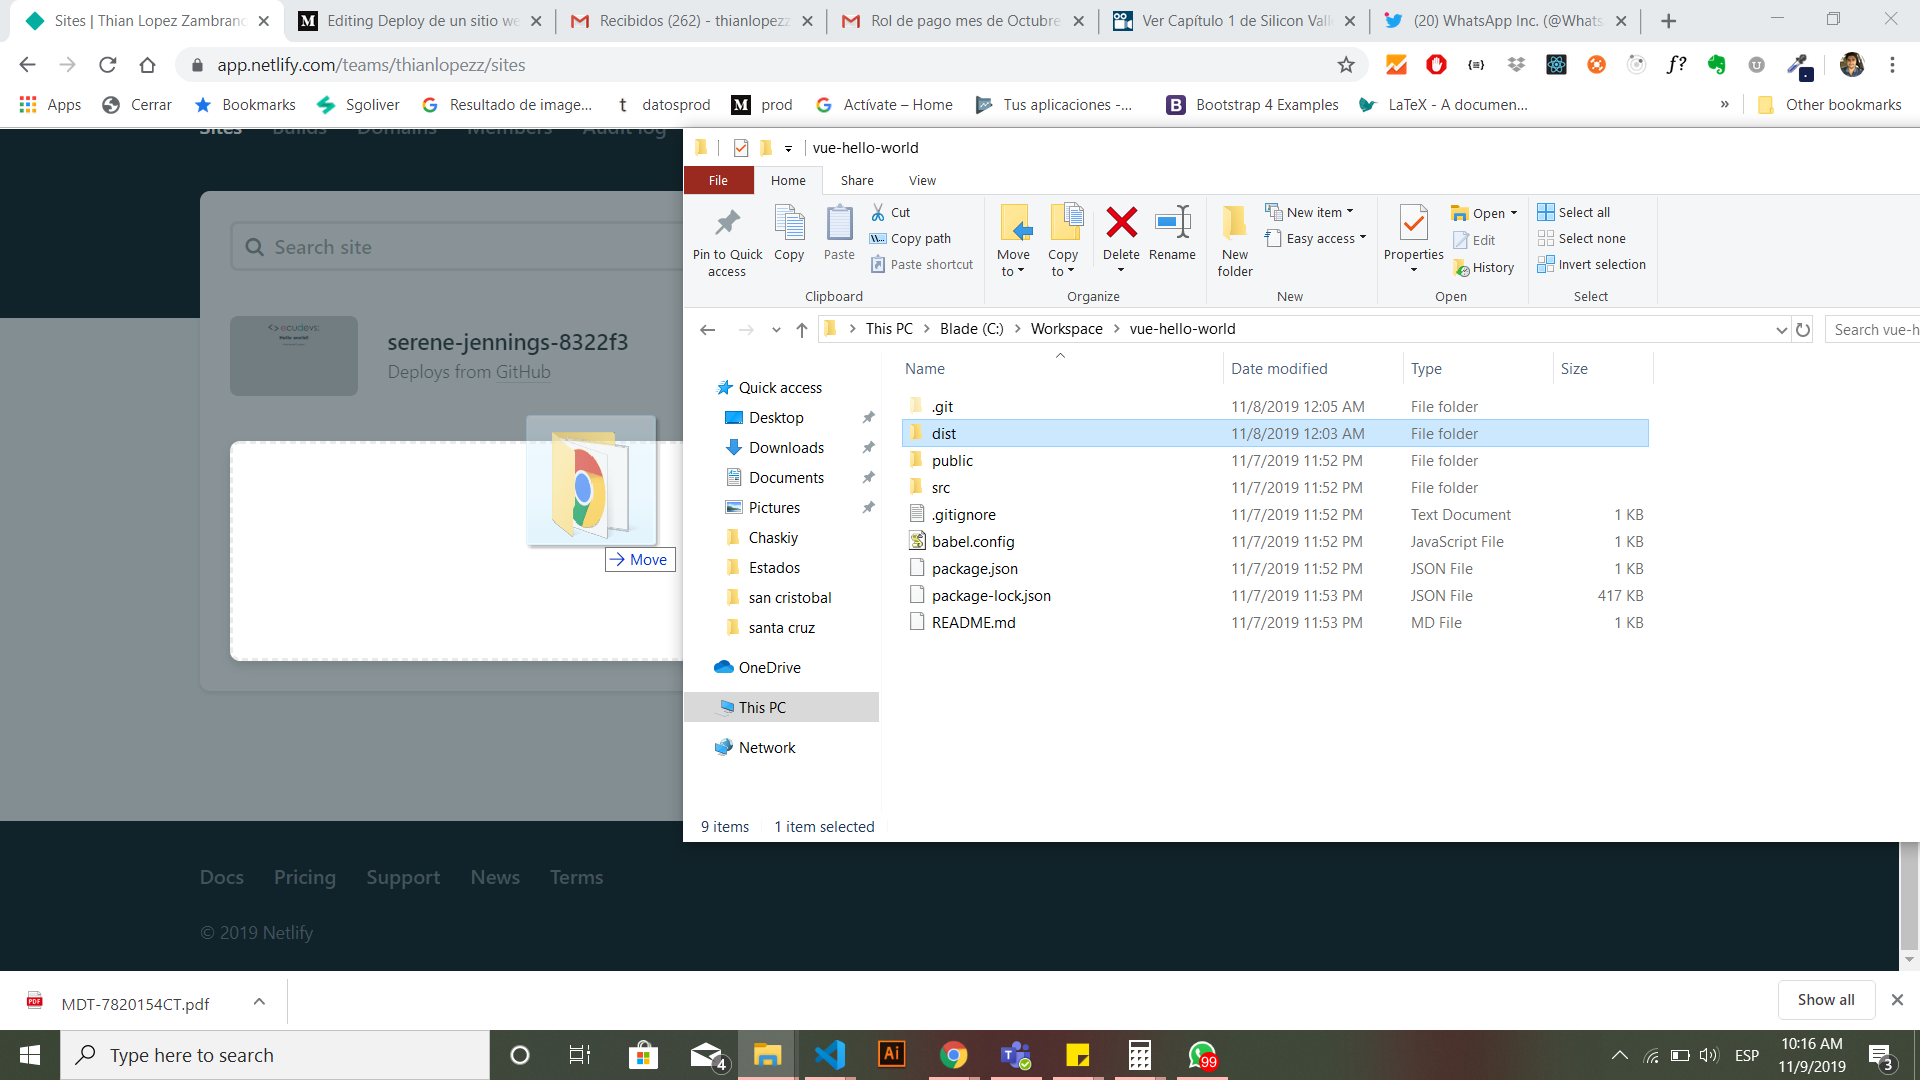Click the red Delete icon in ribbon

1121,224
